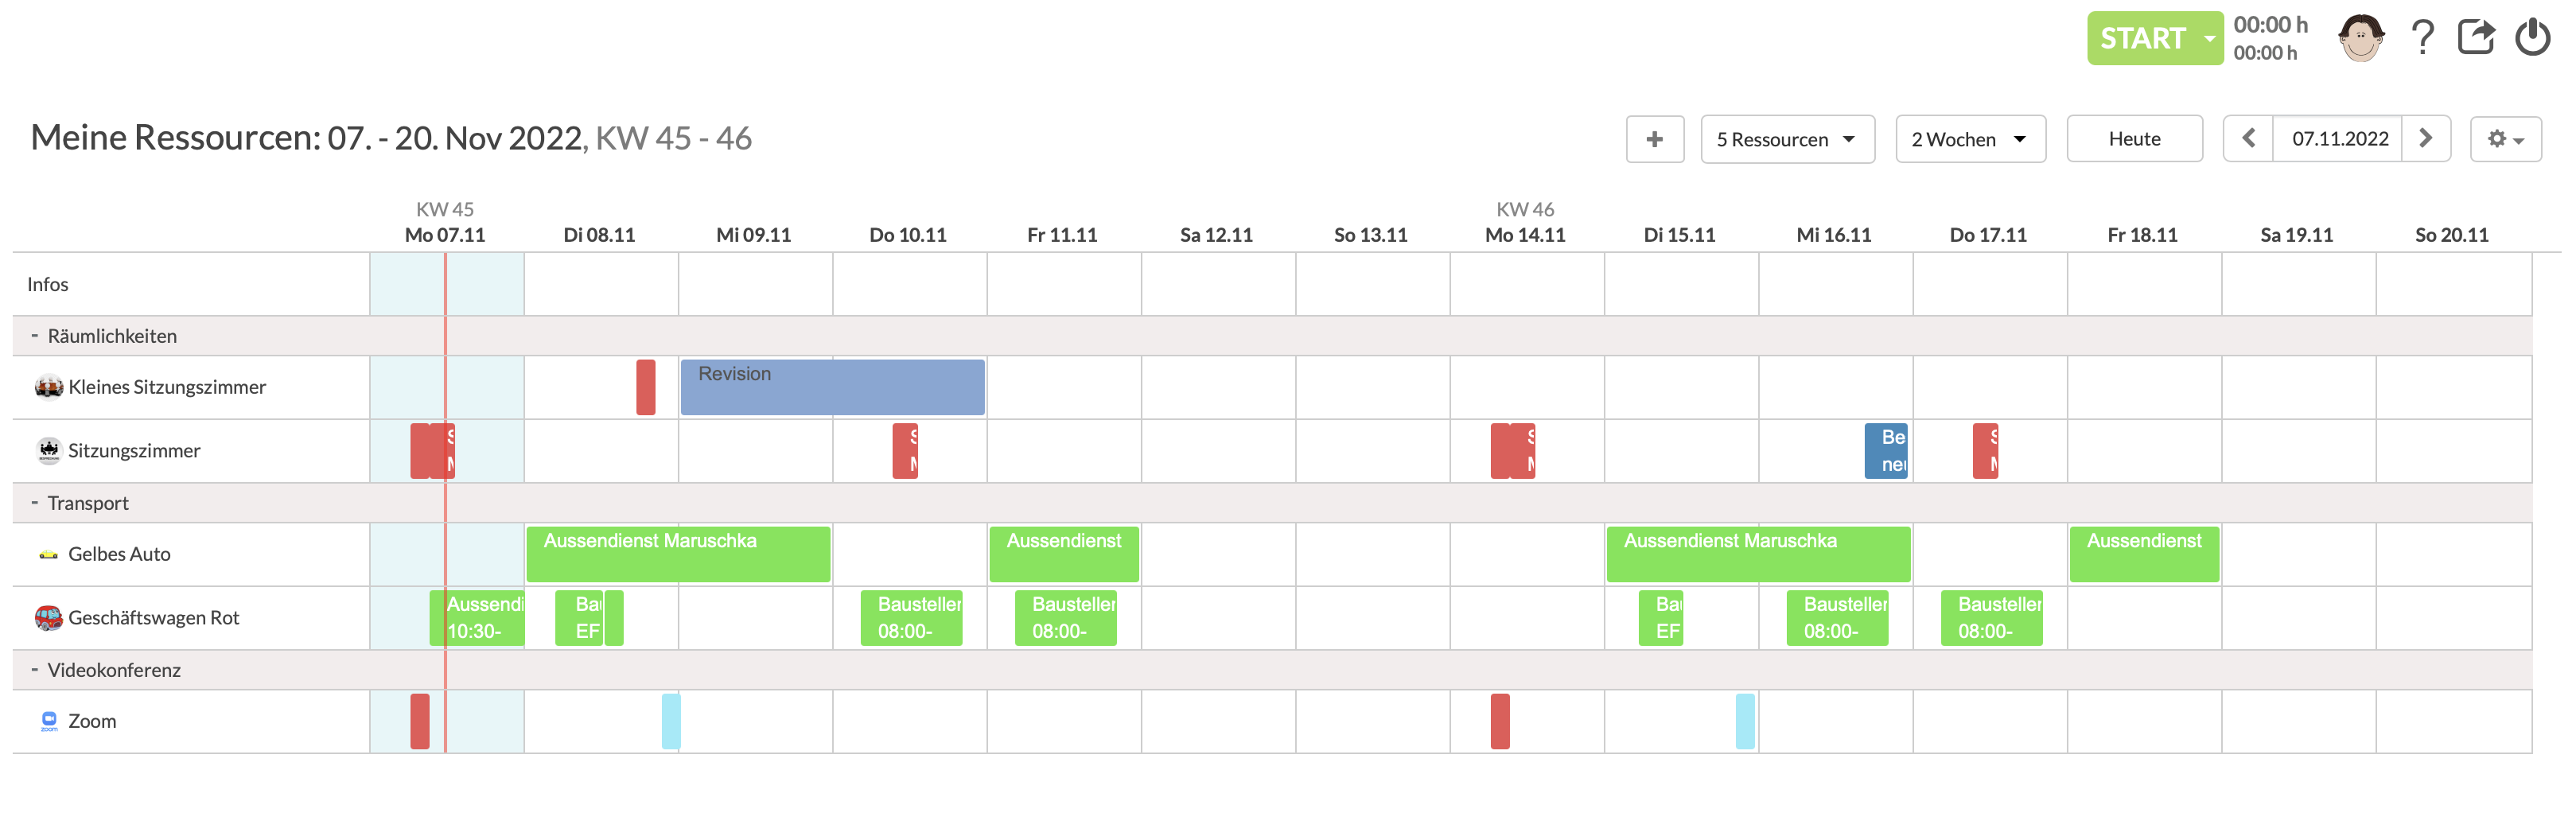Open the blue Revision booking
Screen dimensions: 2576x840
832,387
